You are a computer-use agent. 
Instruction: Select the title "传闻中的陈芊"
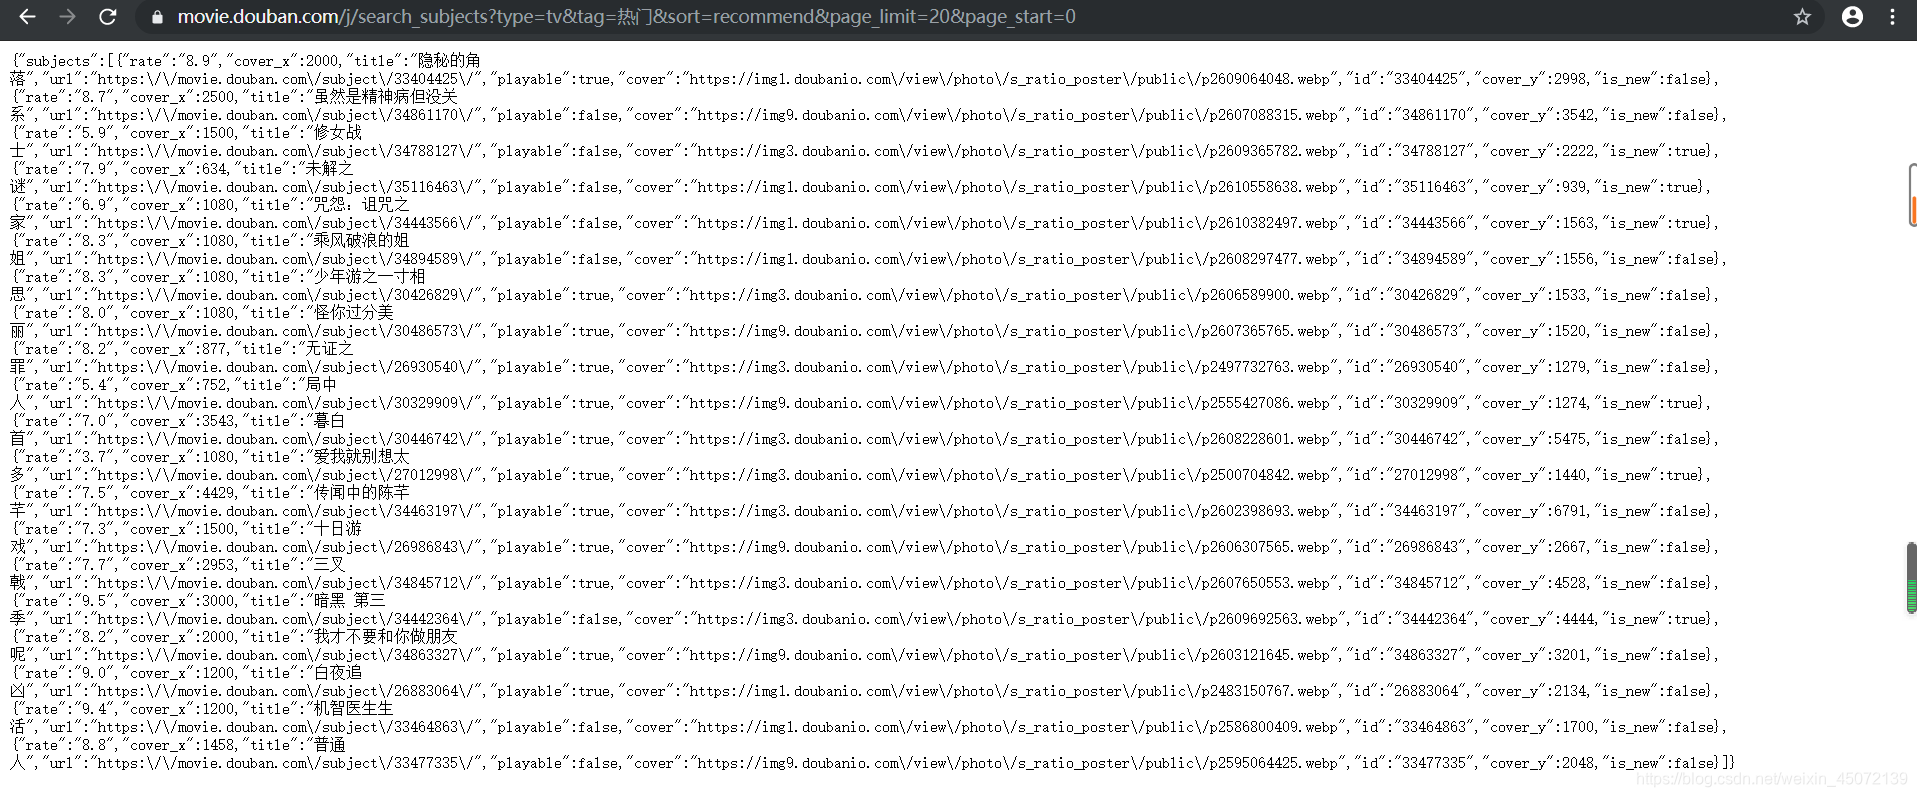(x=362, y=493)
